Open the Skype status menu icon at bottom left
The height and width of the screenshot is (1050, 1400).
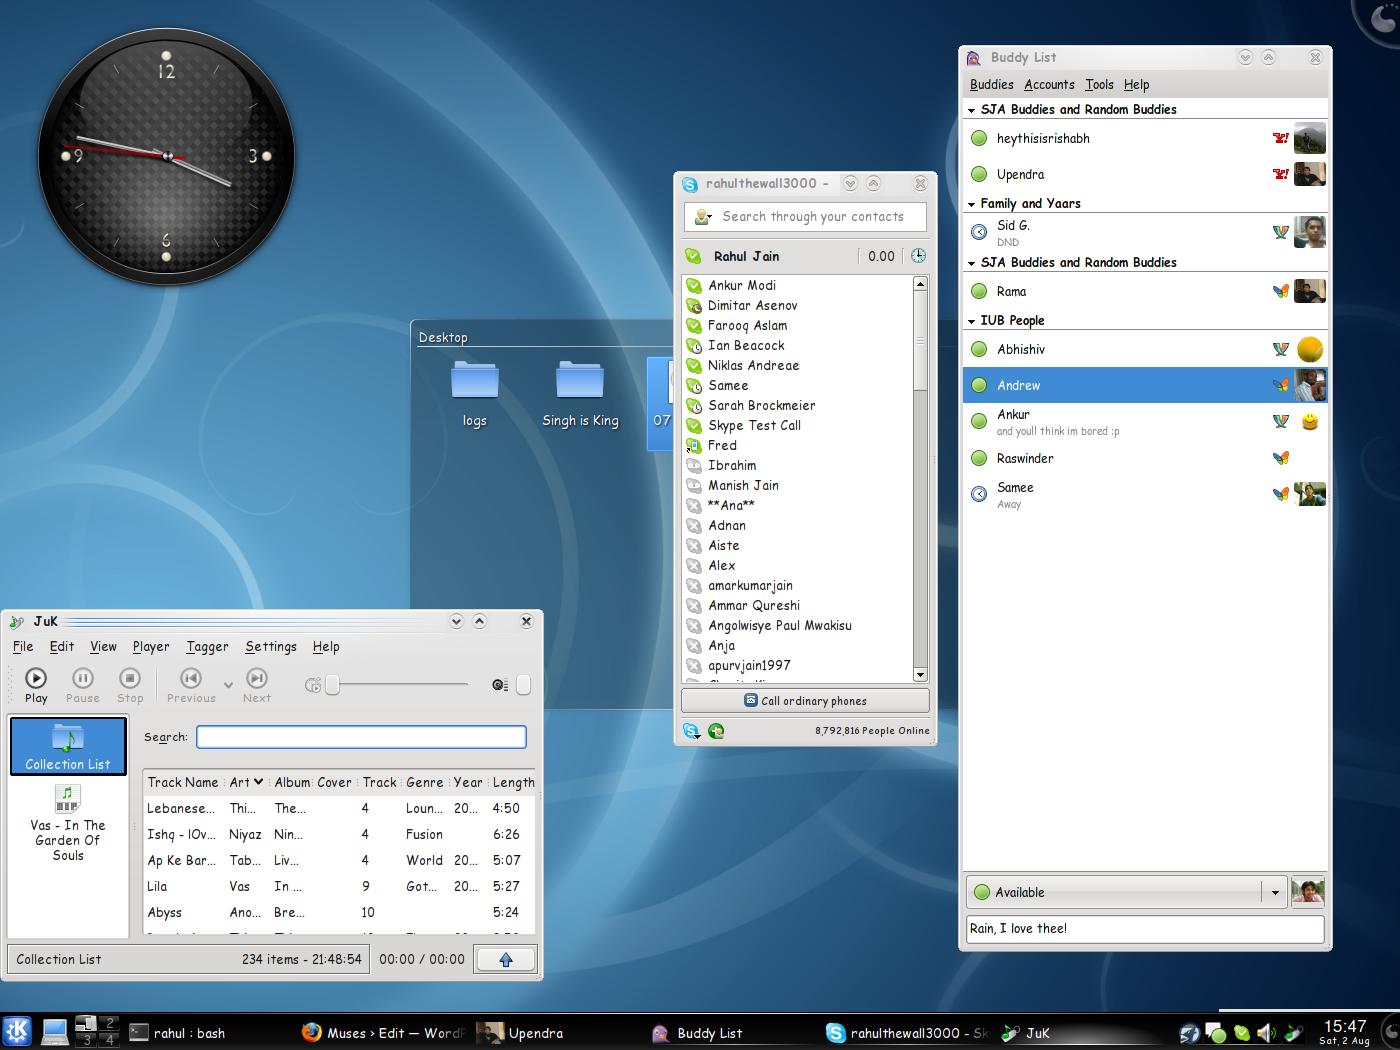point(691,731)
